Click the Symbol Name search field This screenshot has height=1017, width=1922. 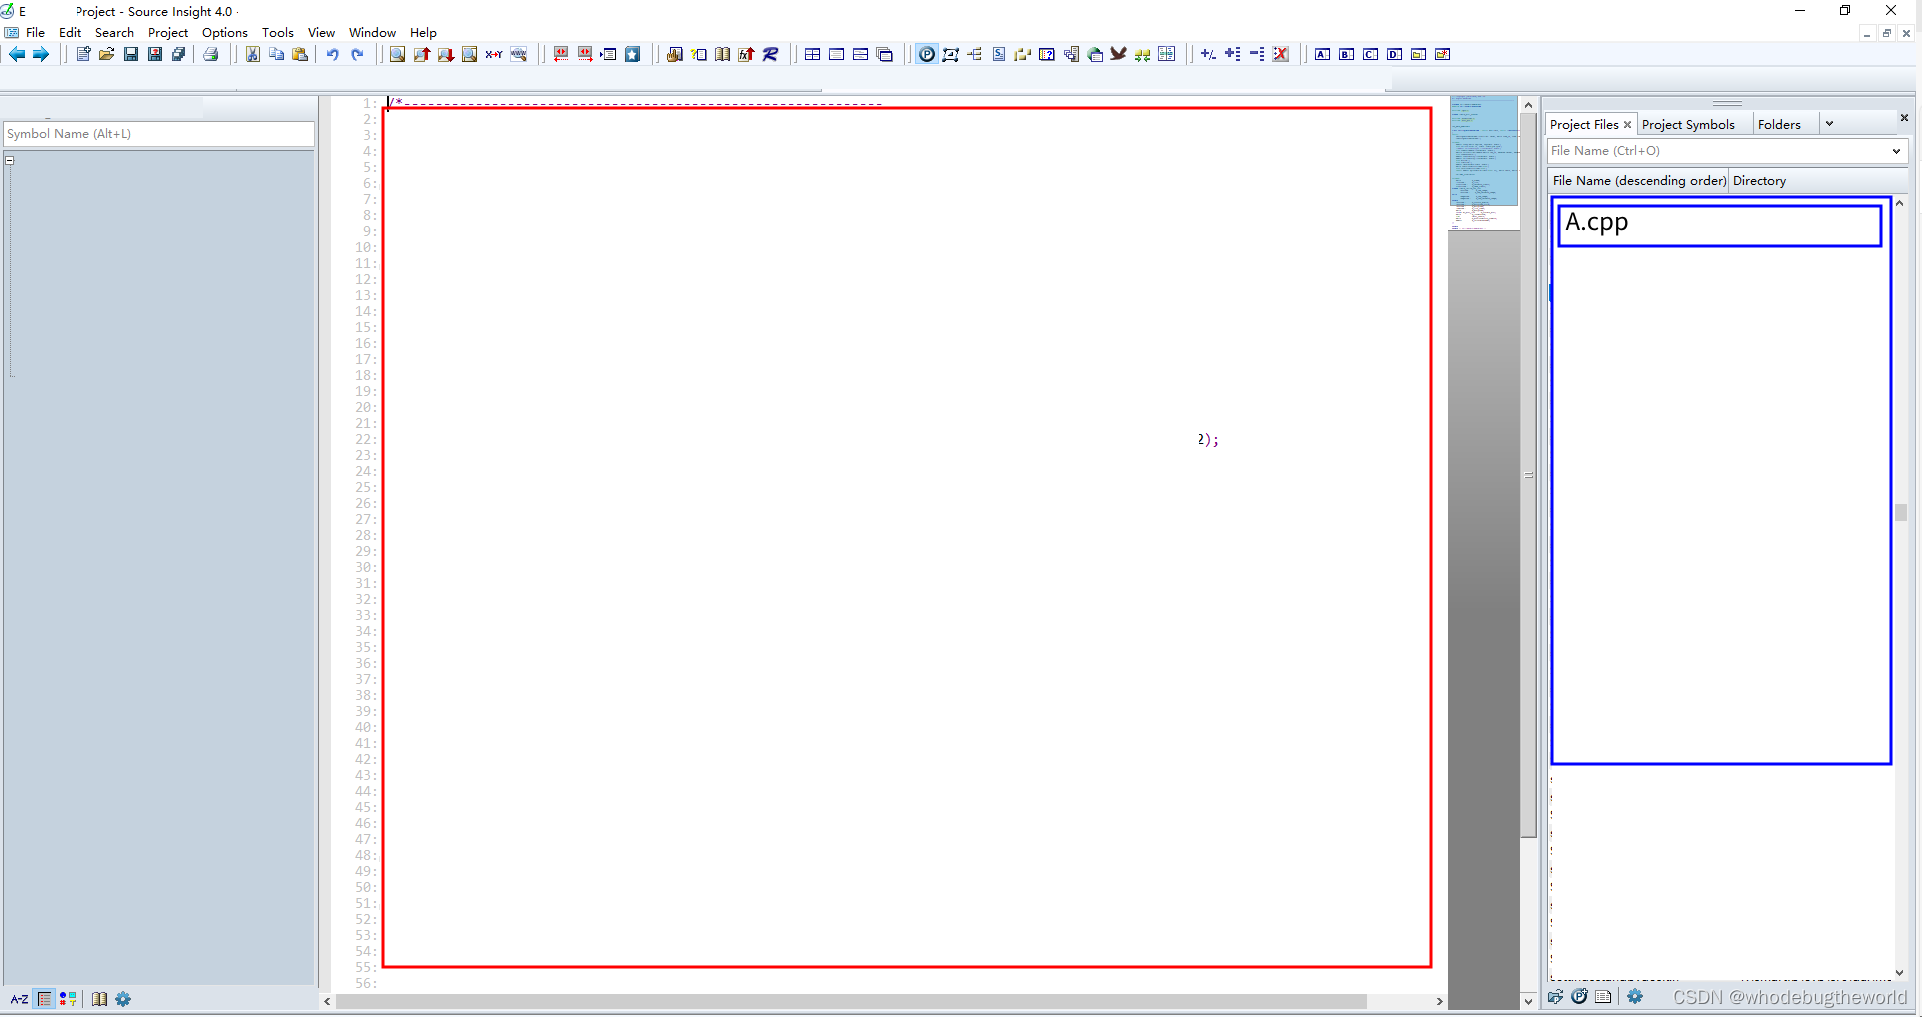coord(159,134)
